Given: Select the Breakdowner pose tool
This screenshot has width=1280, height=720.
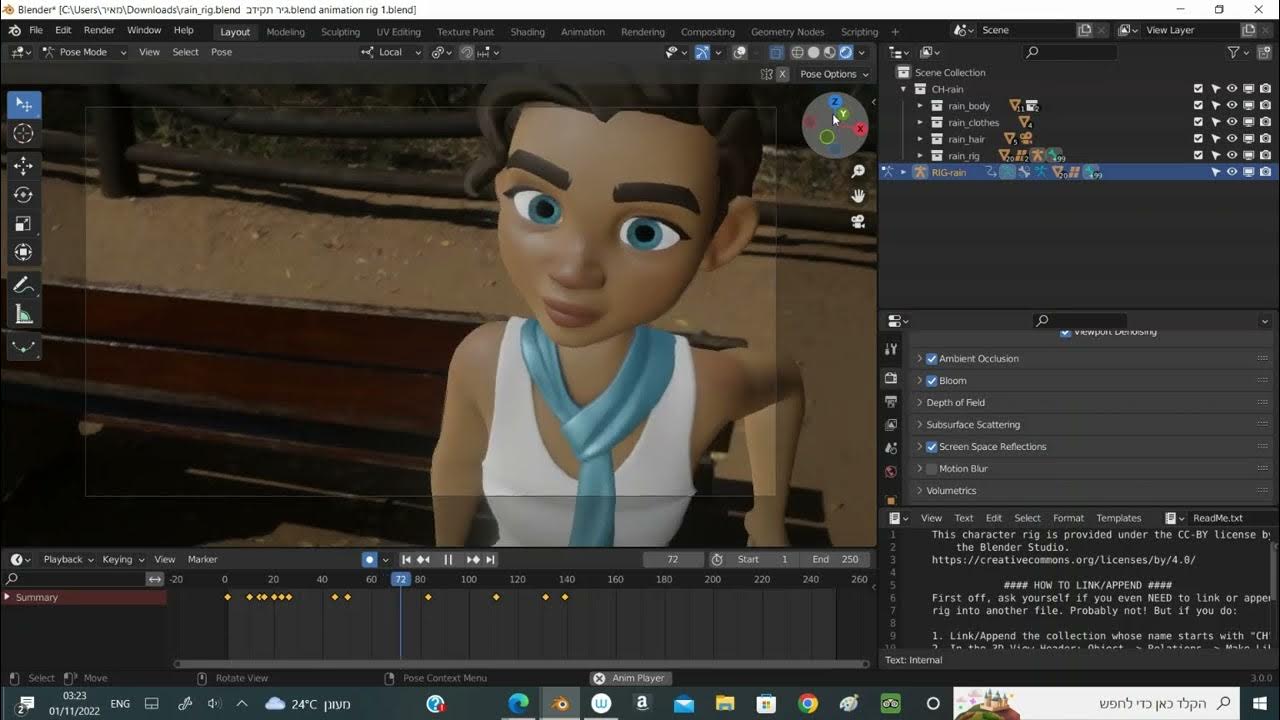Looking at the screenshot, I should tap(24, 347).
